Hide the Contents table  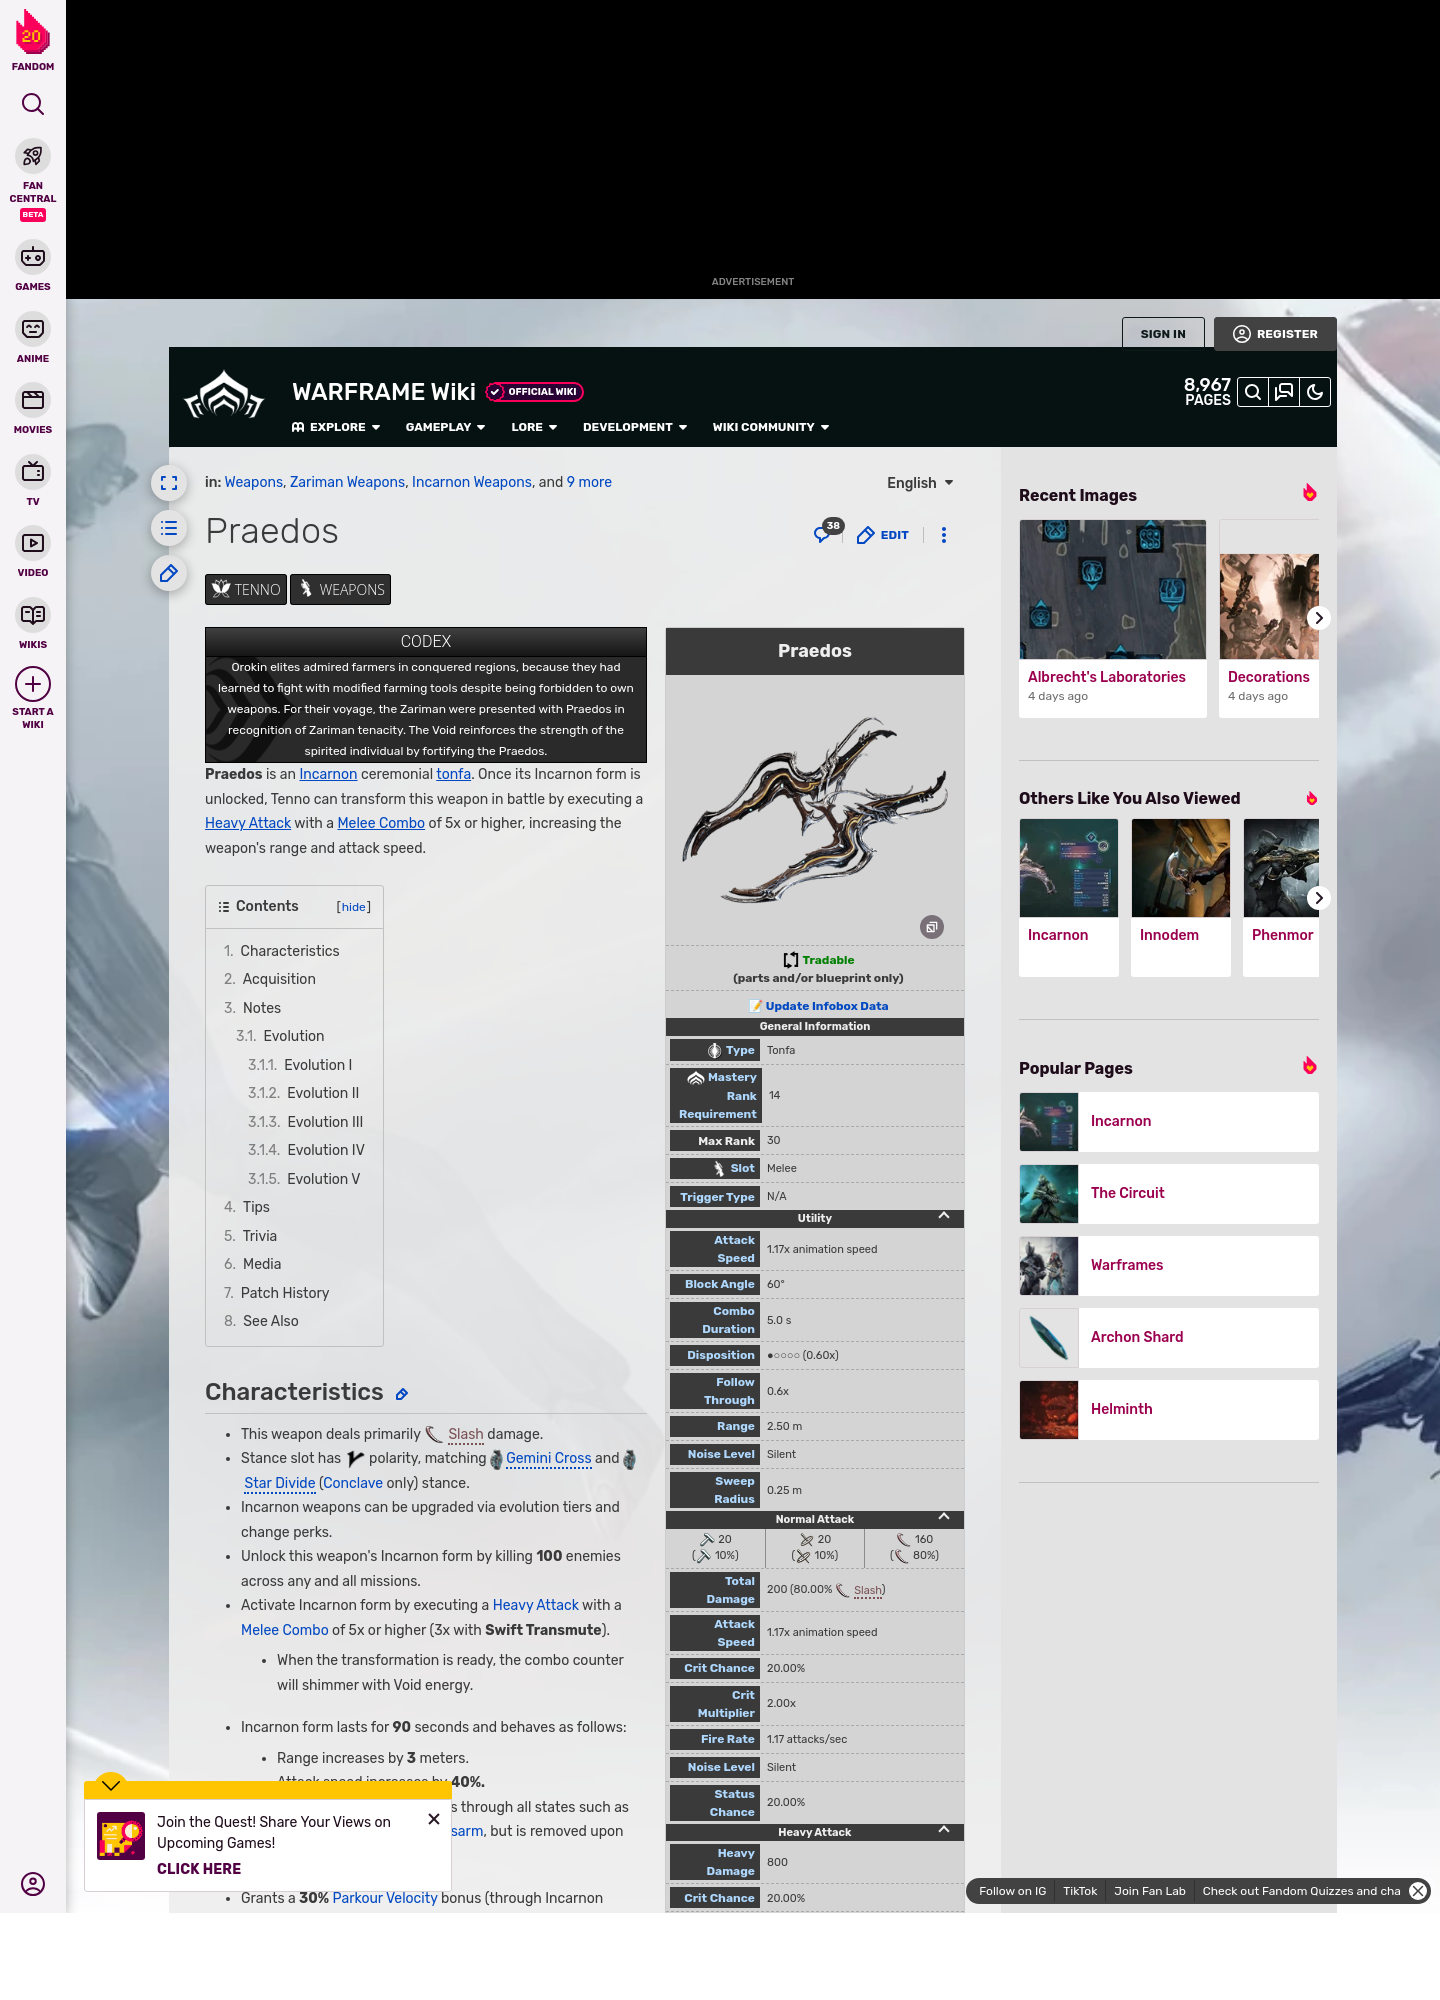pos(354,907)
